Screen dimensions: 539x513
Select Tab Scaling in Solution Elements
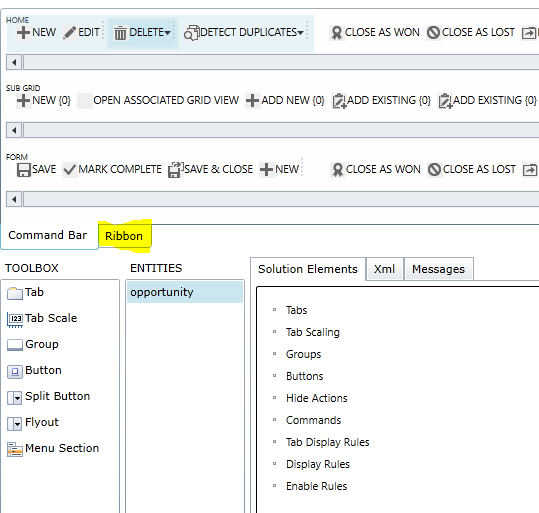pos(313,332)
